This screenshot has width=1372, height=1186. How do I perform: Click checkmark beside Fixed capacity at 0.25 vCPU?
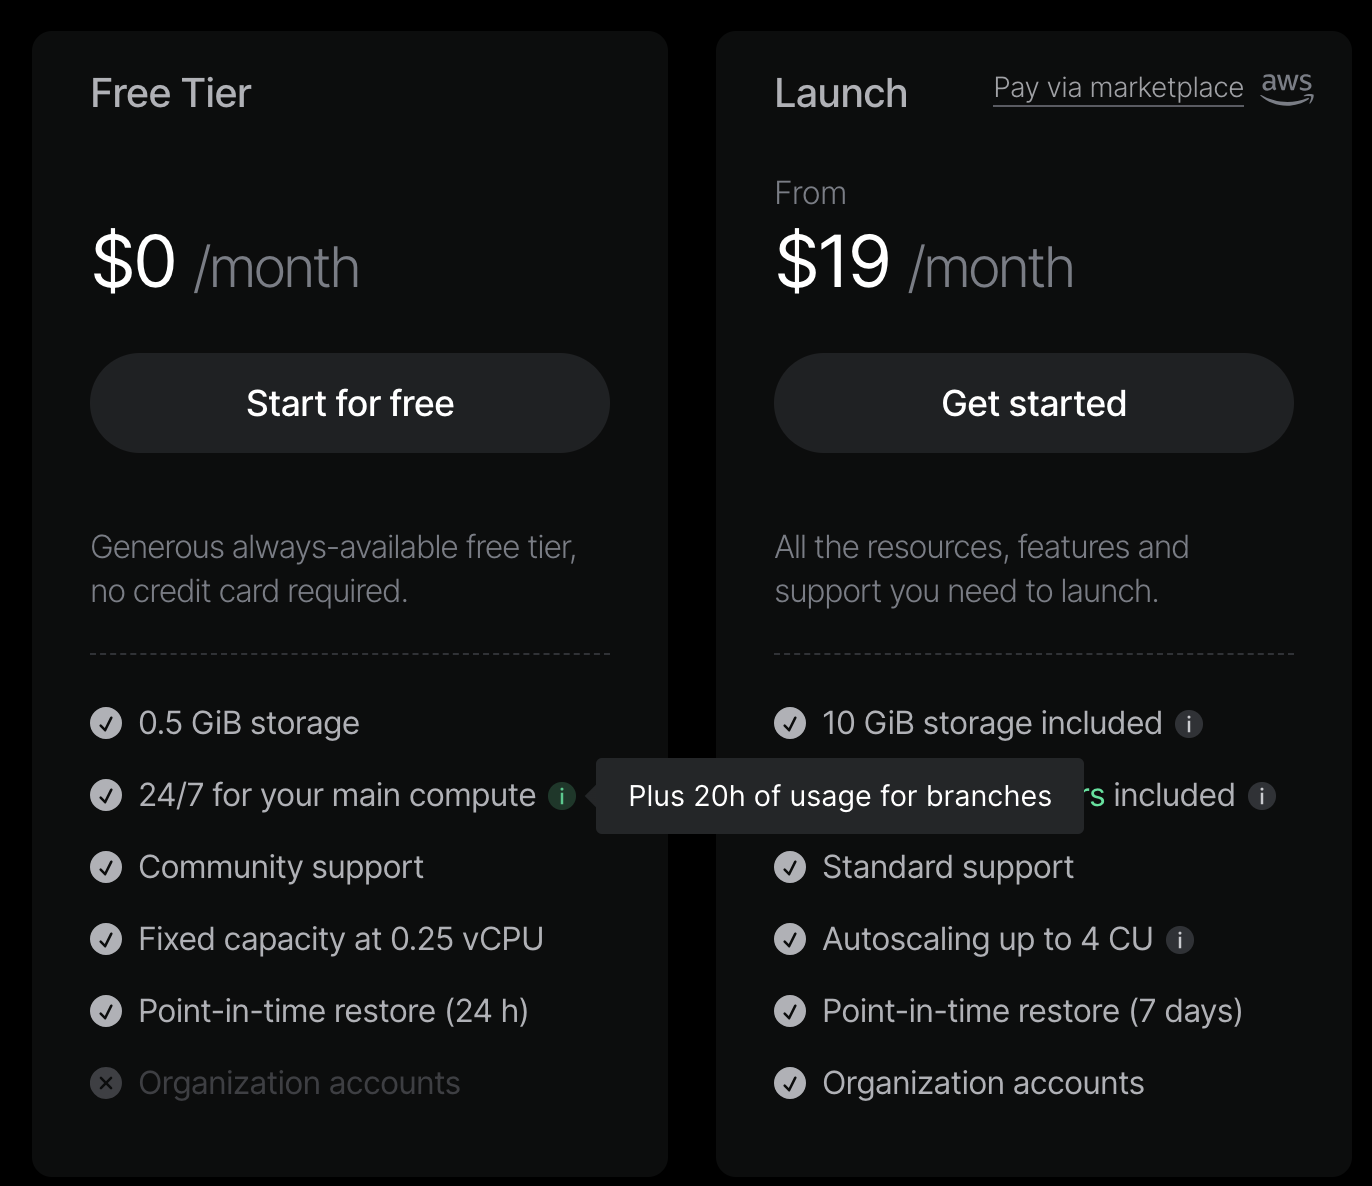pyautogui.click(x=106, y=939)
